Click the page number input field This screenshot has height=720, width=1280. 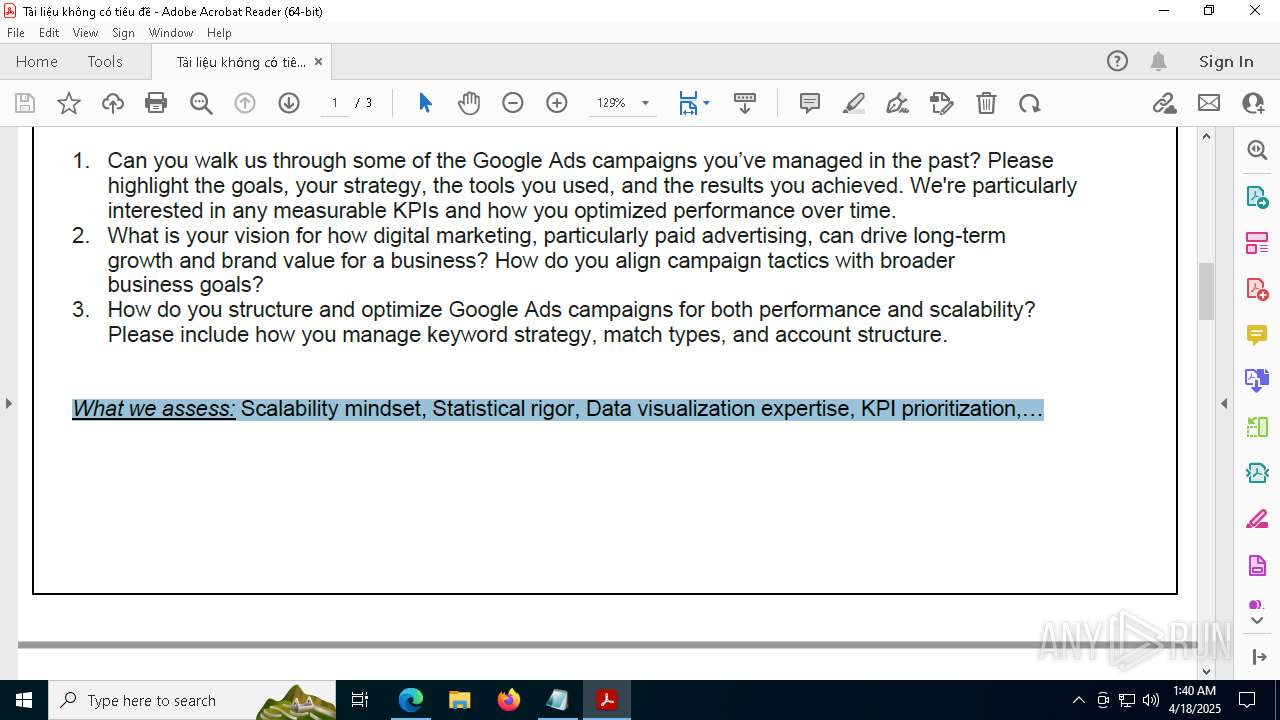pos(334,103)
